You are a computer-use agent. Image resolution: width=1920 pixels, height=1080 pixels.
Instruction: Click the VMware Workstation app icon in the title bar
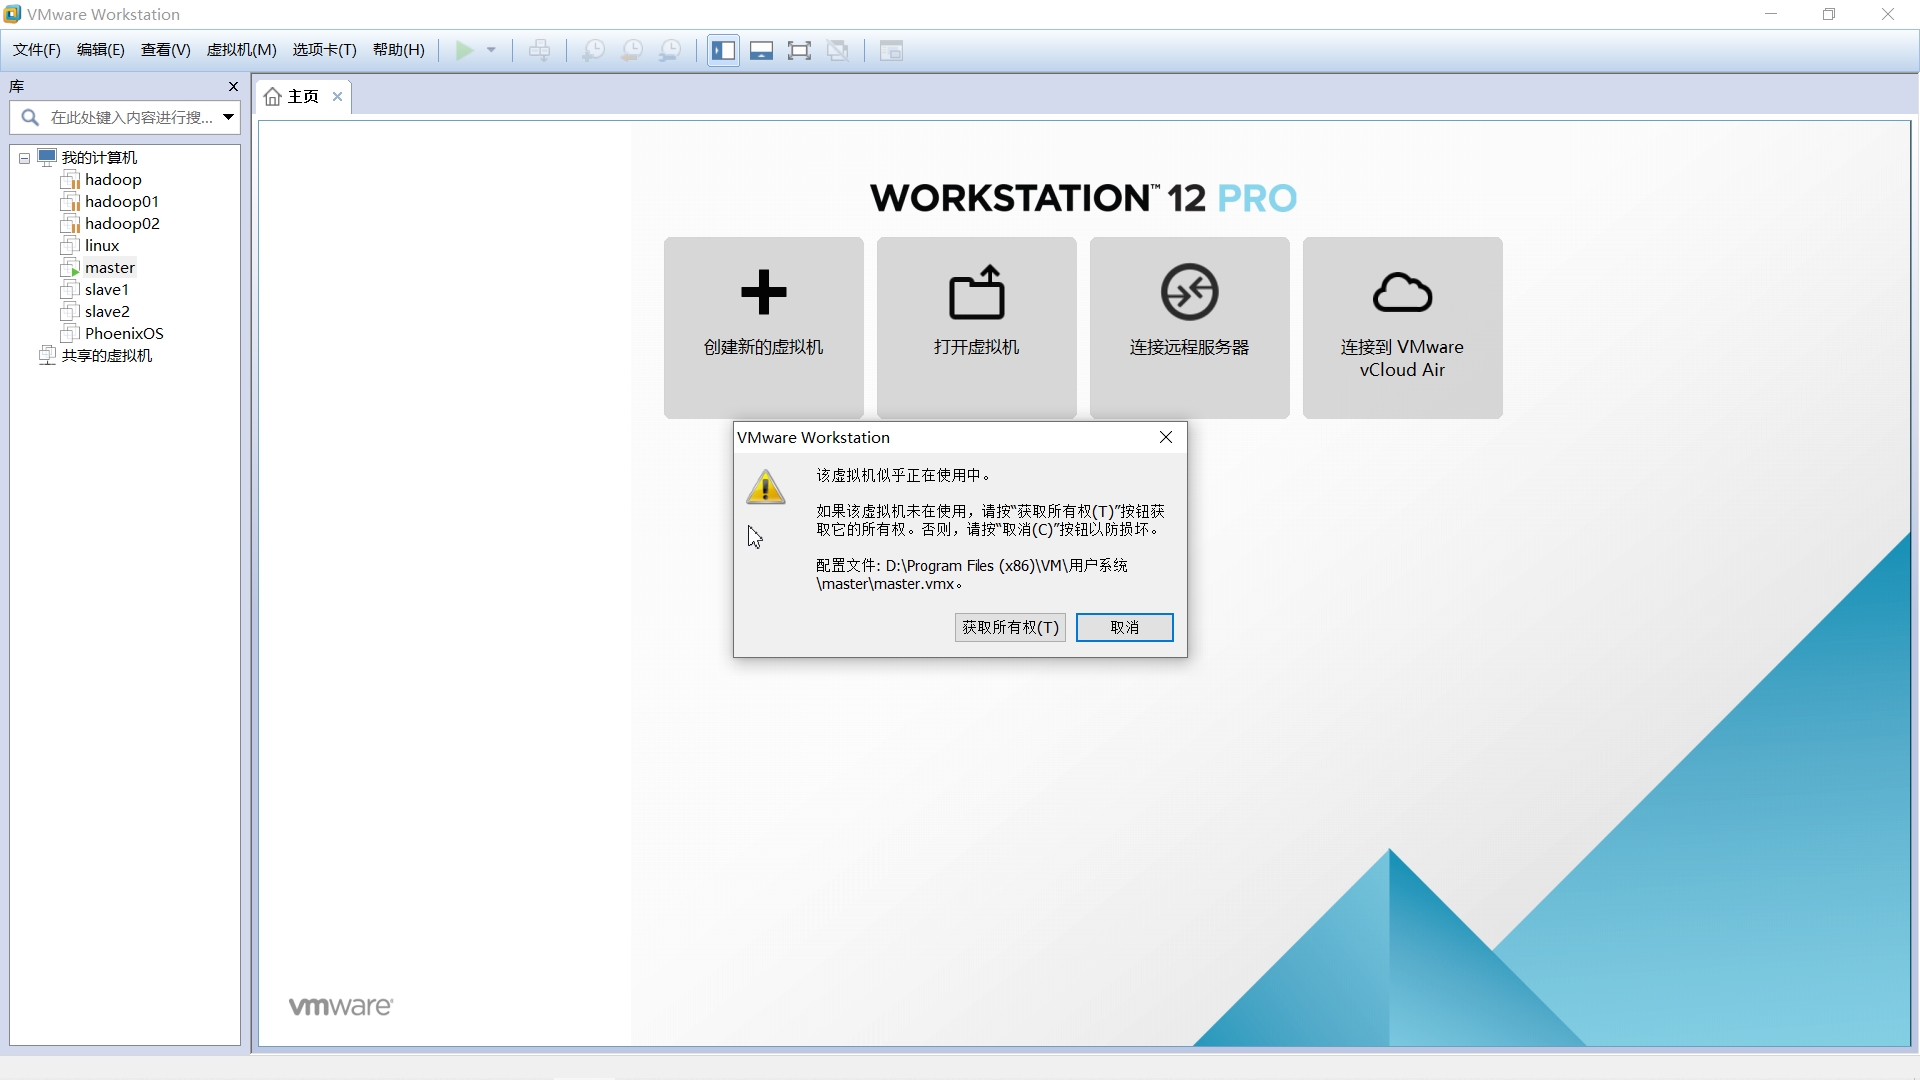[x=12, y=14]
